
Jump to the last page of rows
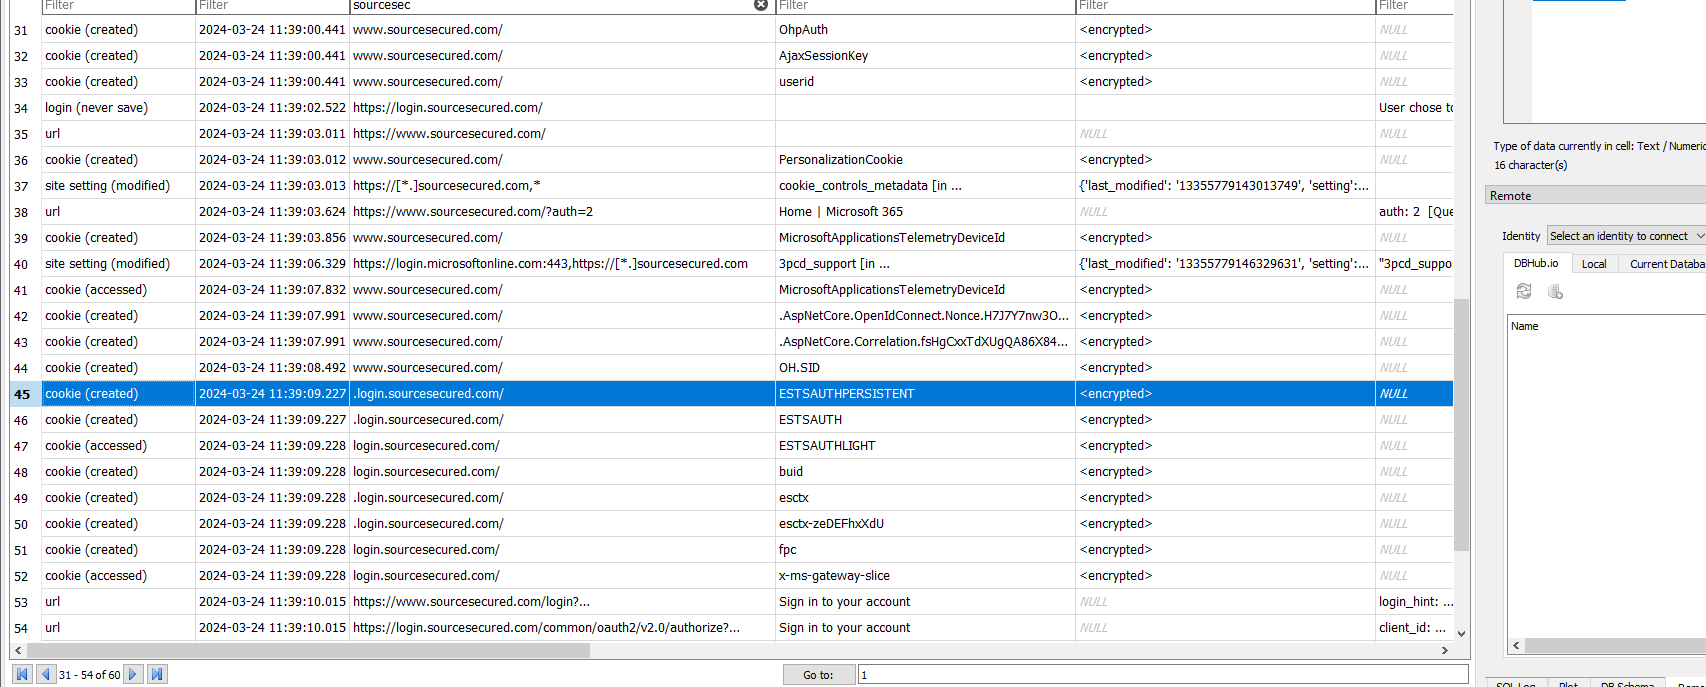(x=157, y=674)
